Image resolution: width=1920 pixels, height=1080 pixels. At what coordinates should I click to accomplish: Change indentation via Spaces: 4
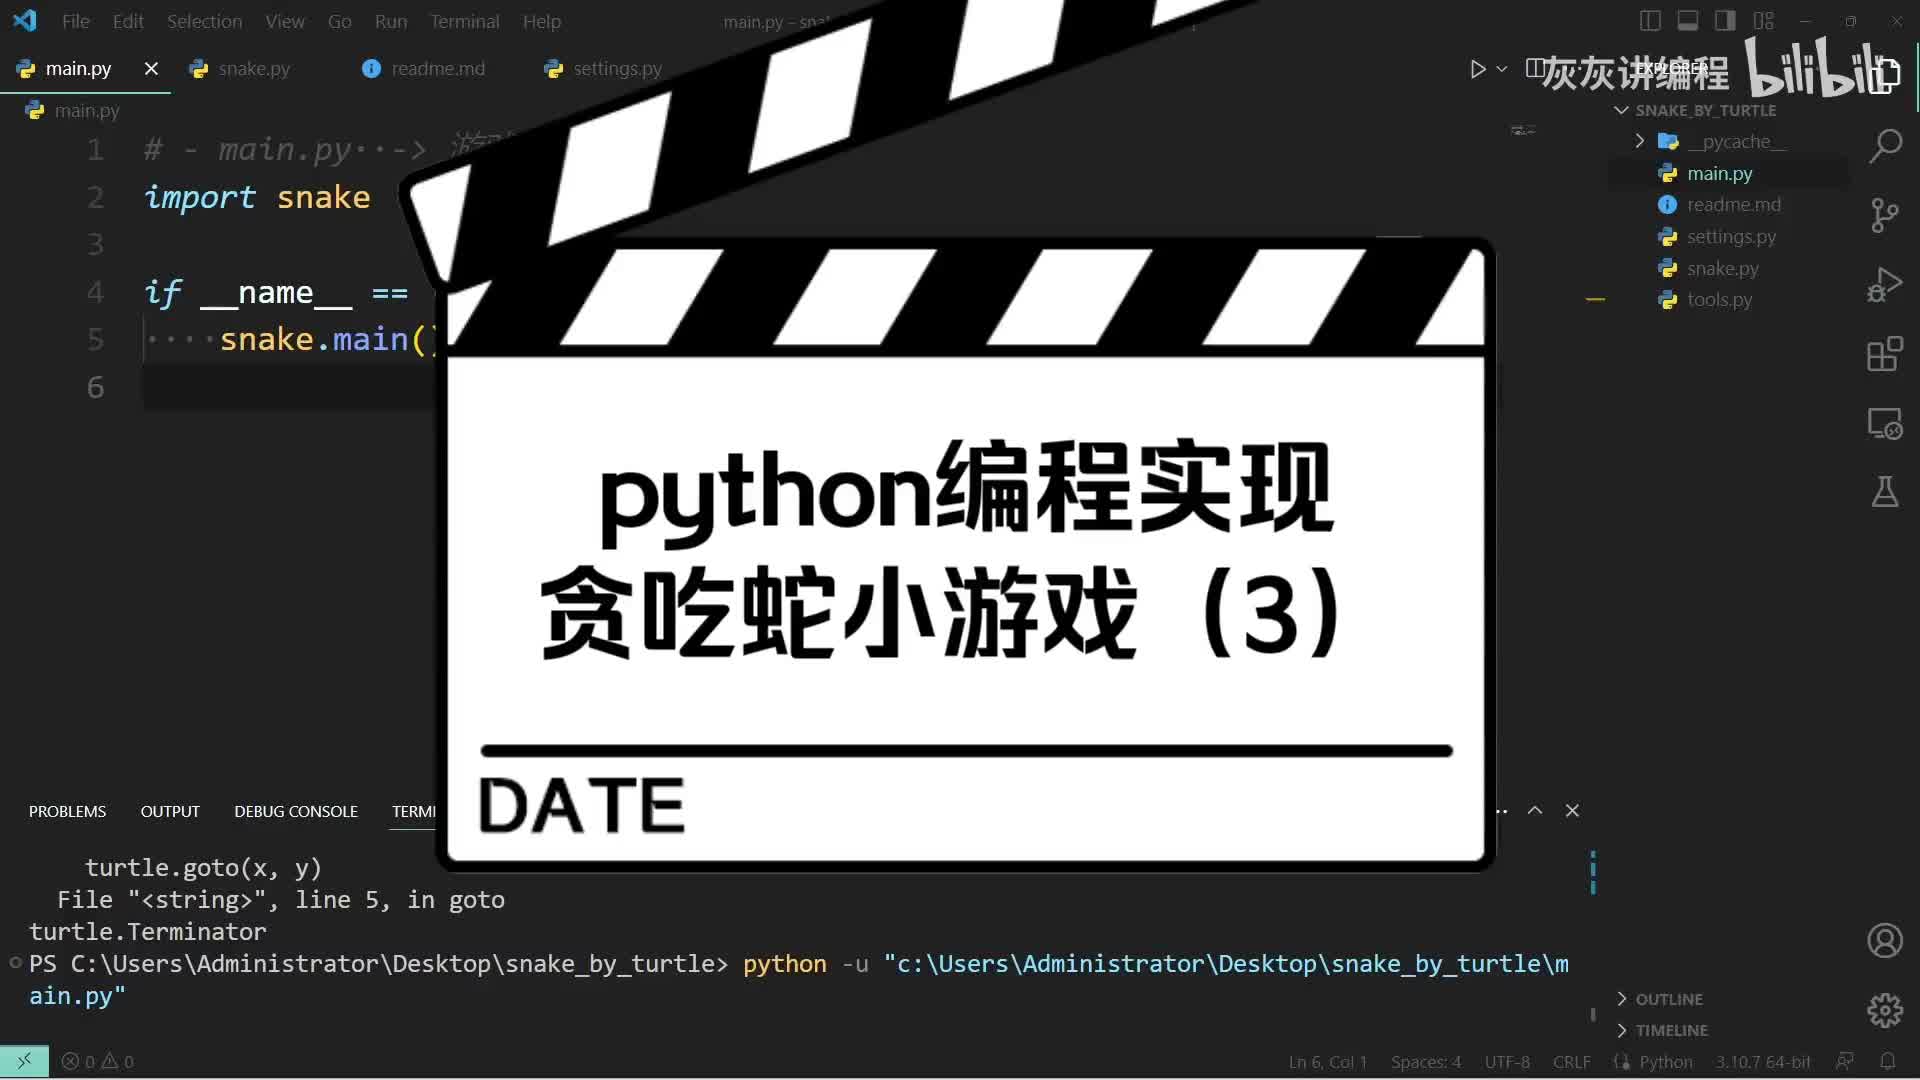click(x=1426, y=1062)
